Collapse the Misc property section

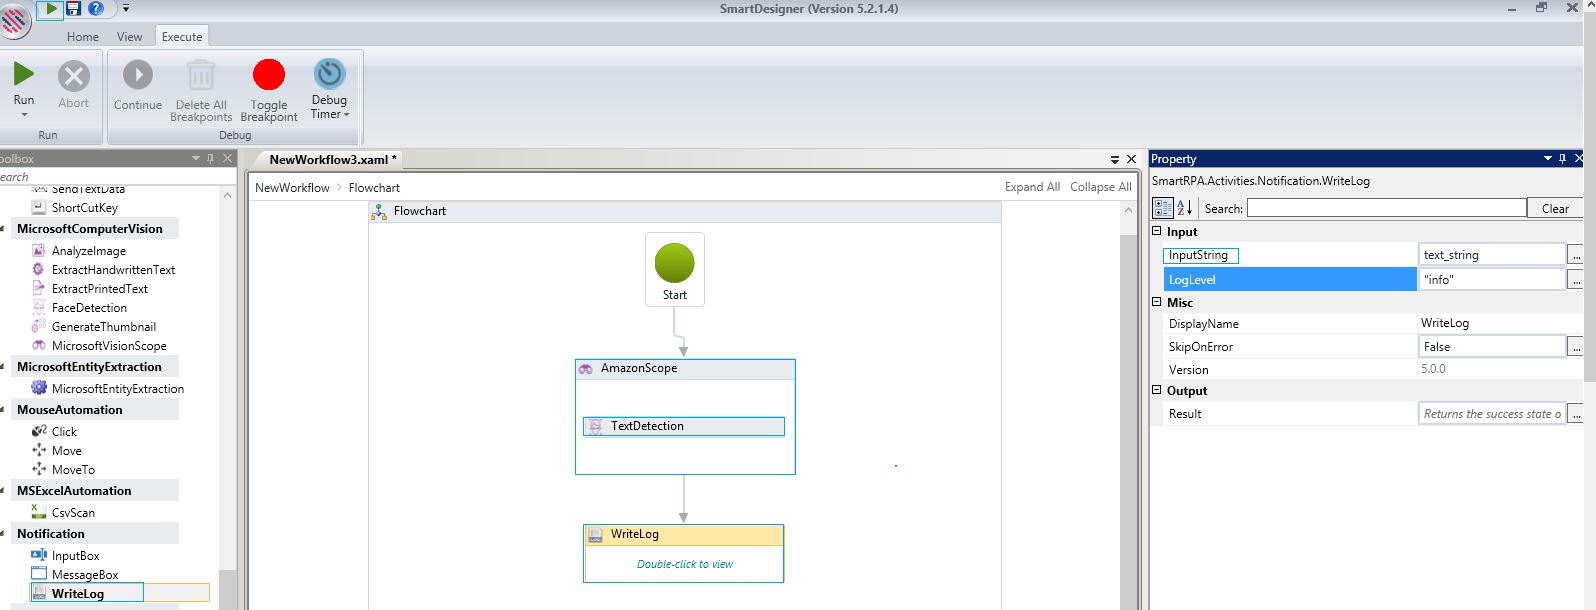tap(1157, 302)
